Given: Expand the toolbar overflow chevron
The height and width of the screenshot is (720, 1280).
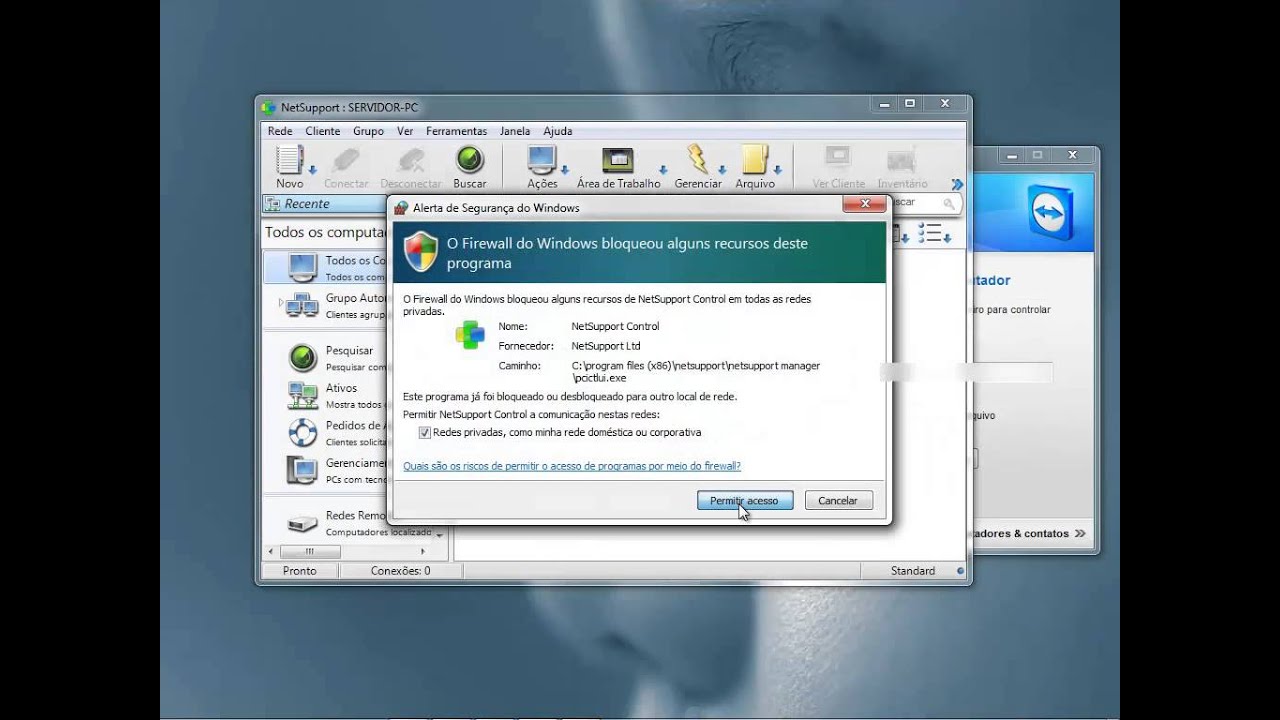Looking at the screenshot, I should 957,184.
